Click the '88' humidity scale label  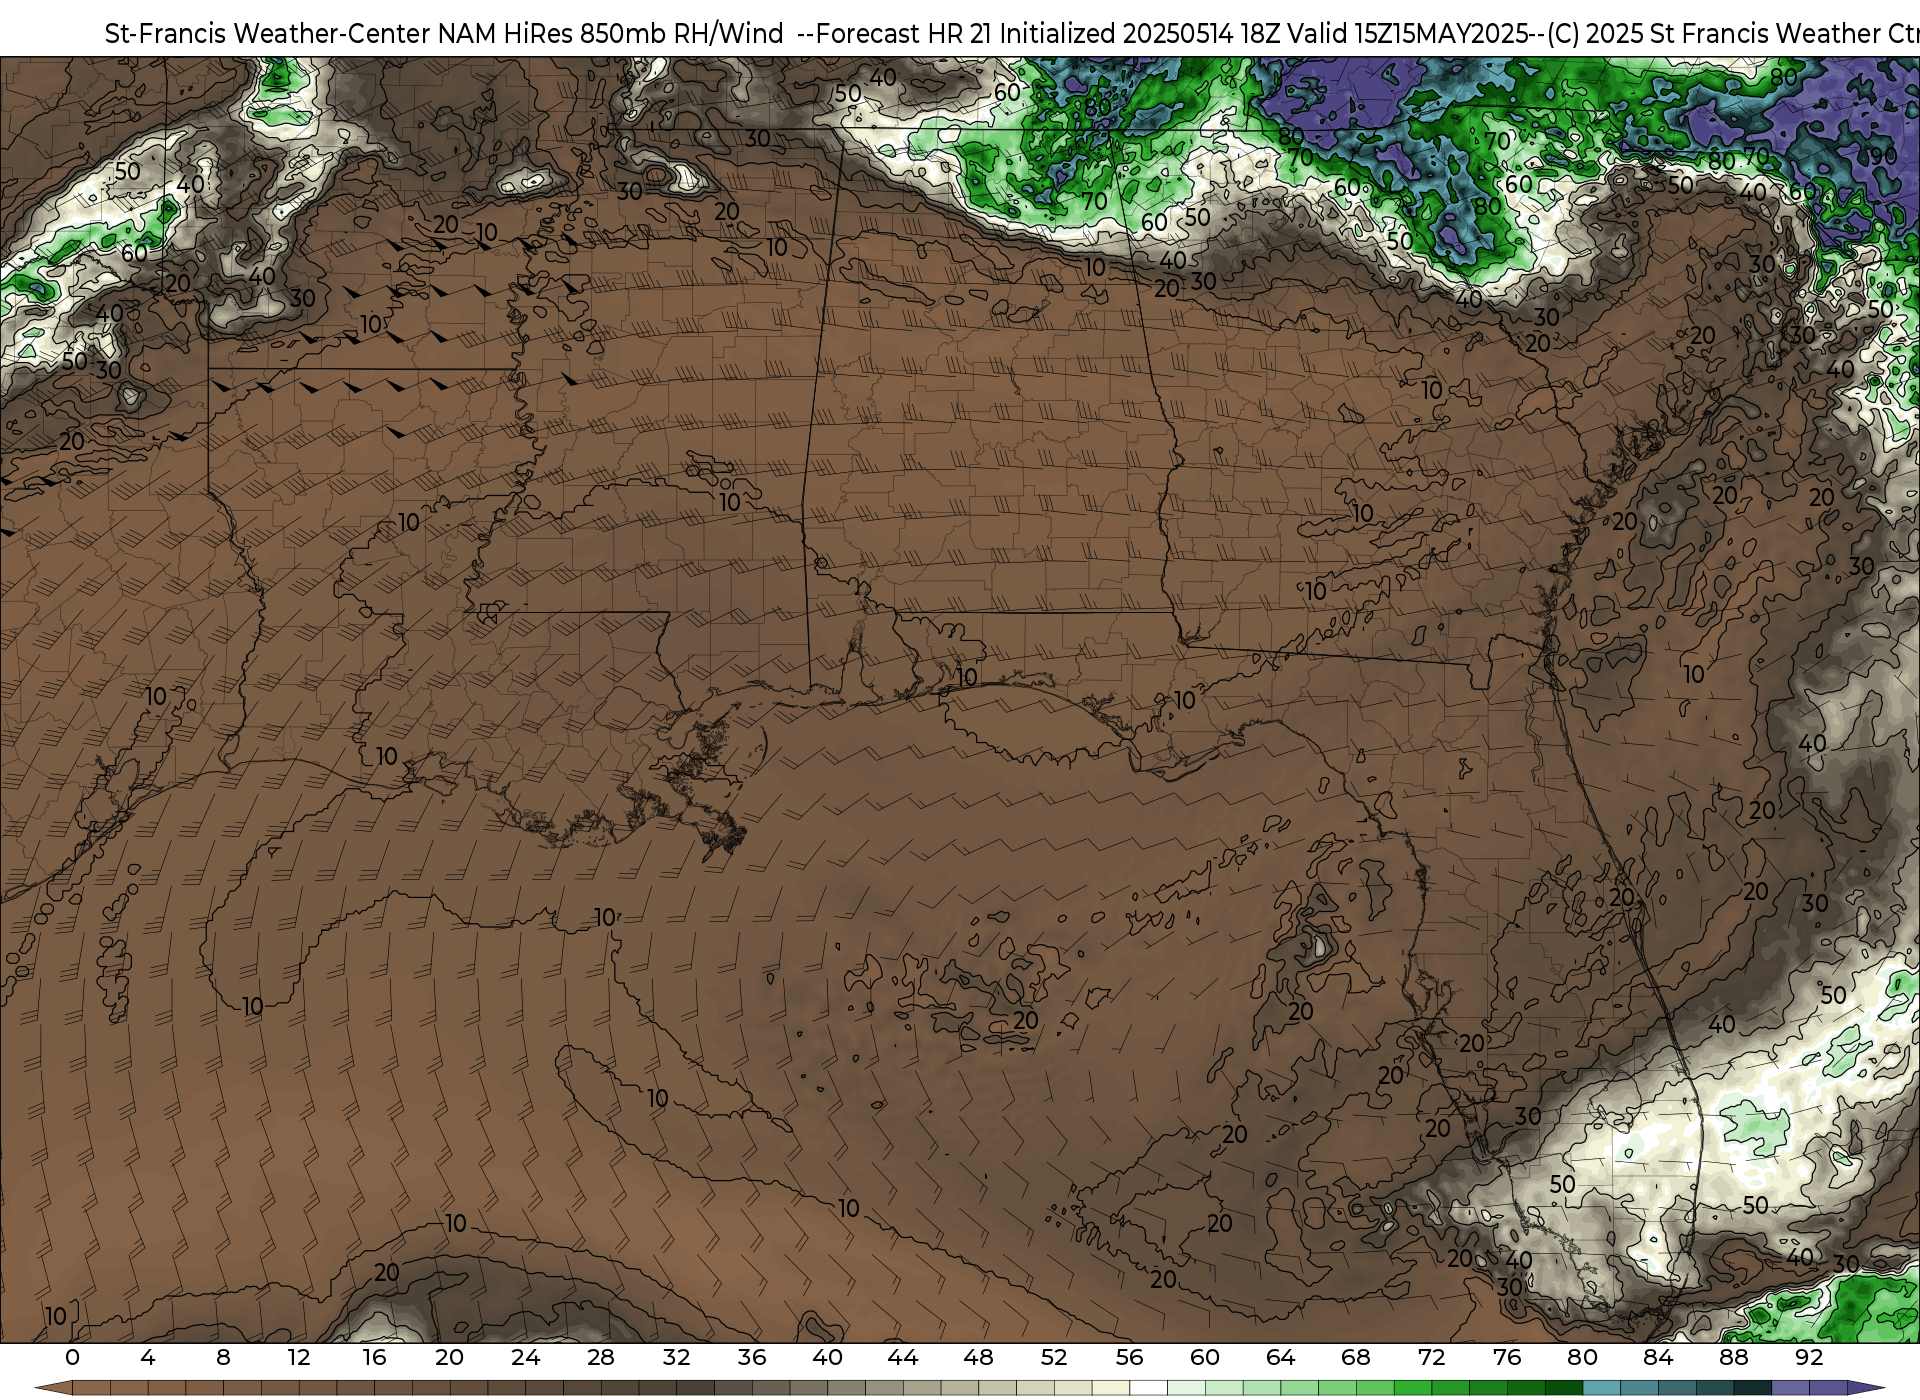click(1733, 1357)
